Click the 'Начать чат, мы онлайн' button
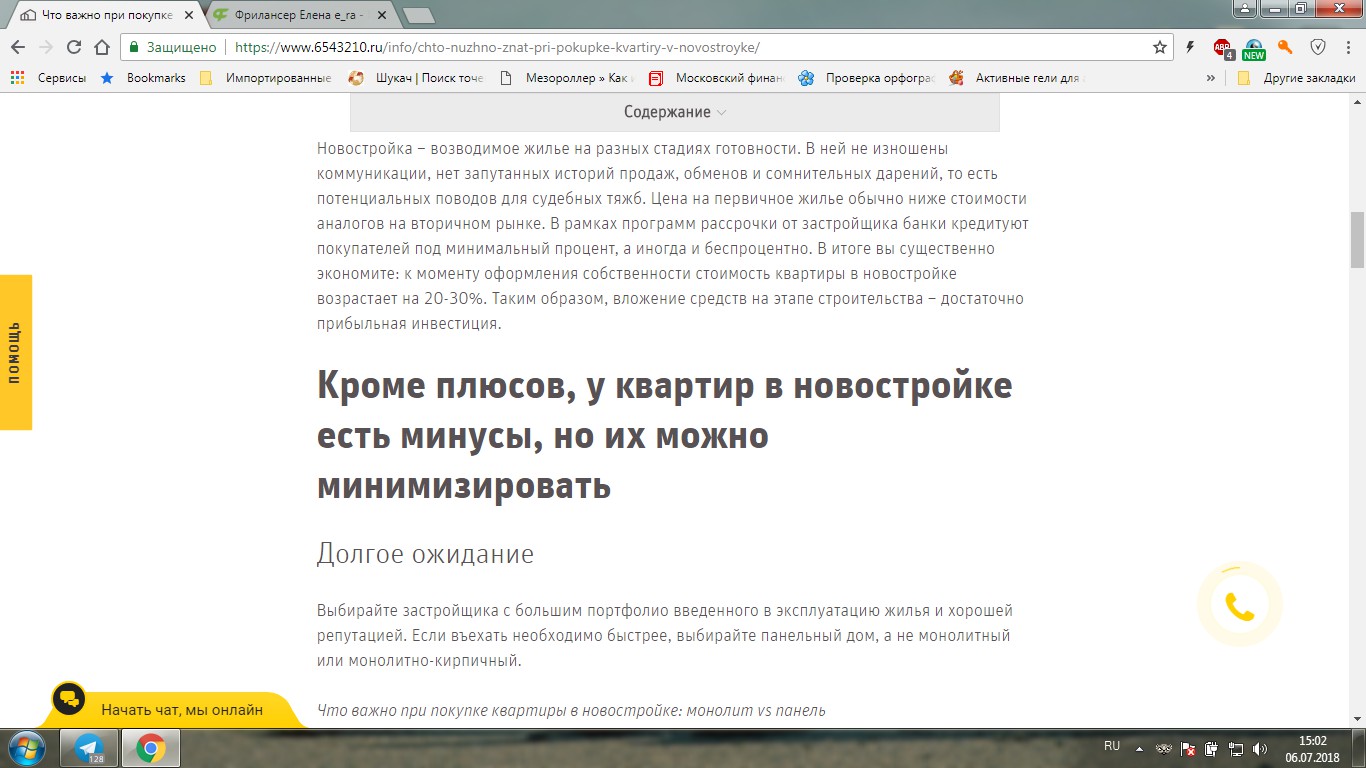Screen dimensions: 1366x768 tap(182, 710)
